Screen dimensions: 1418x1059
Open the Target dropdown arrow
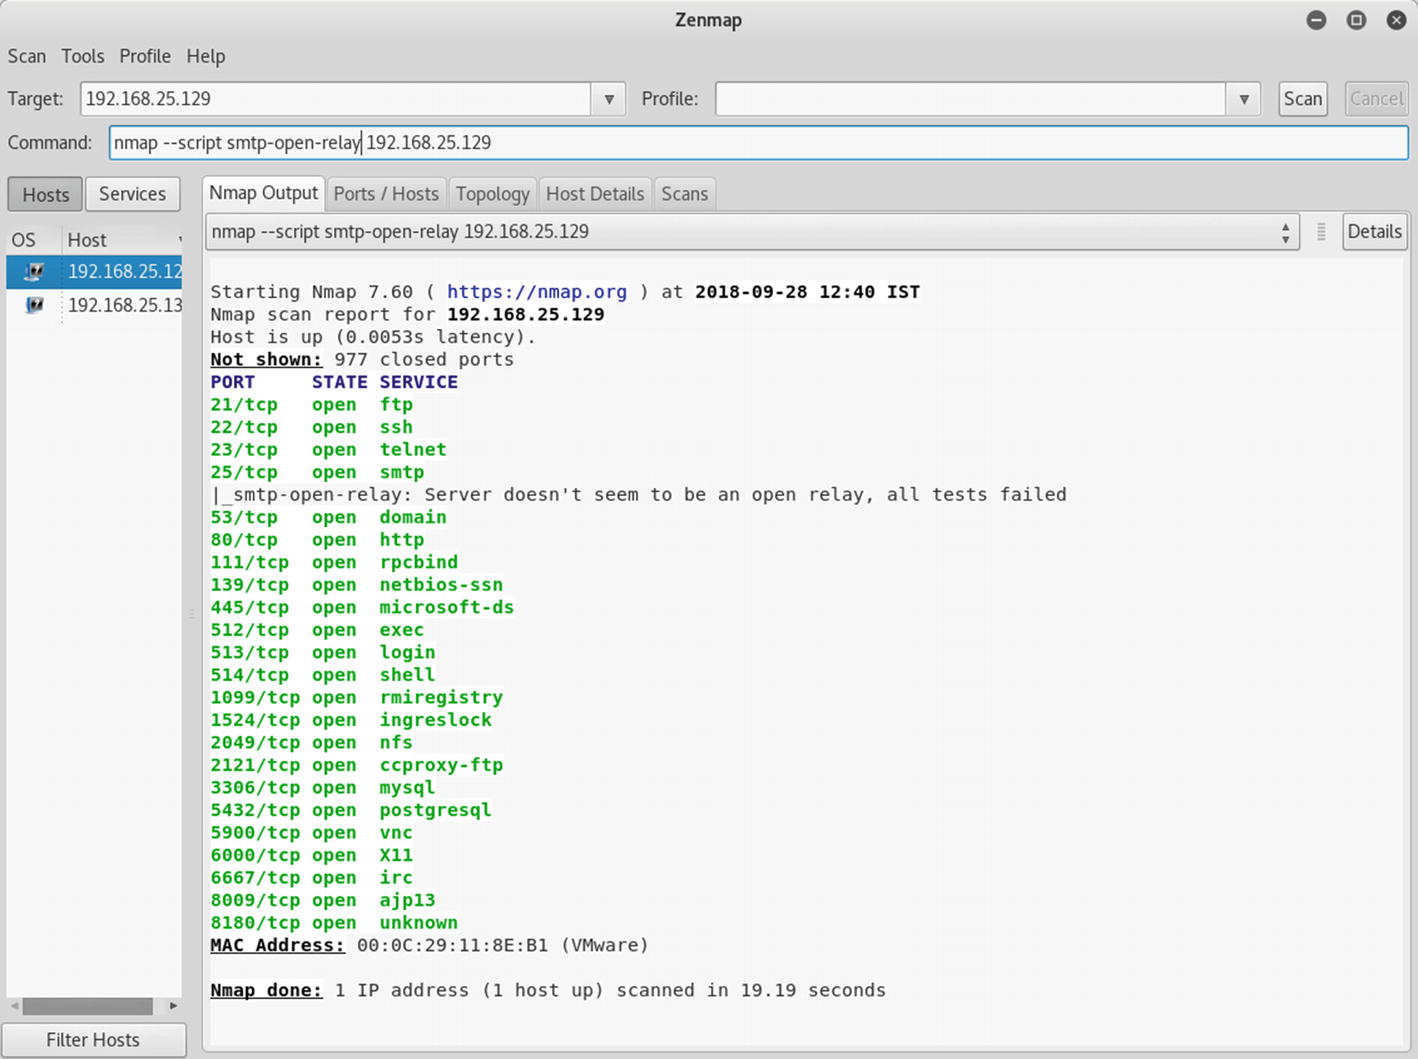coord(608,99)
